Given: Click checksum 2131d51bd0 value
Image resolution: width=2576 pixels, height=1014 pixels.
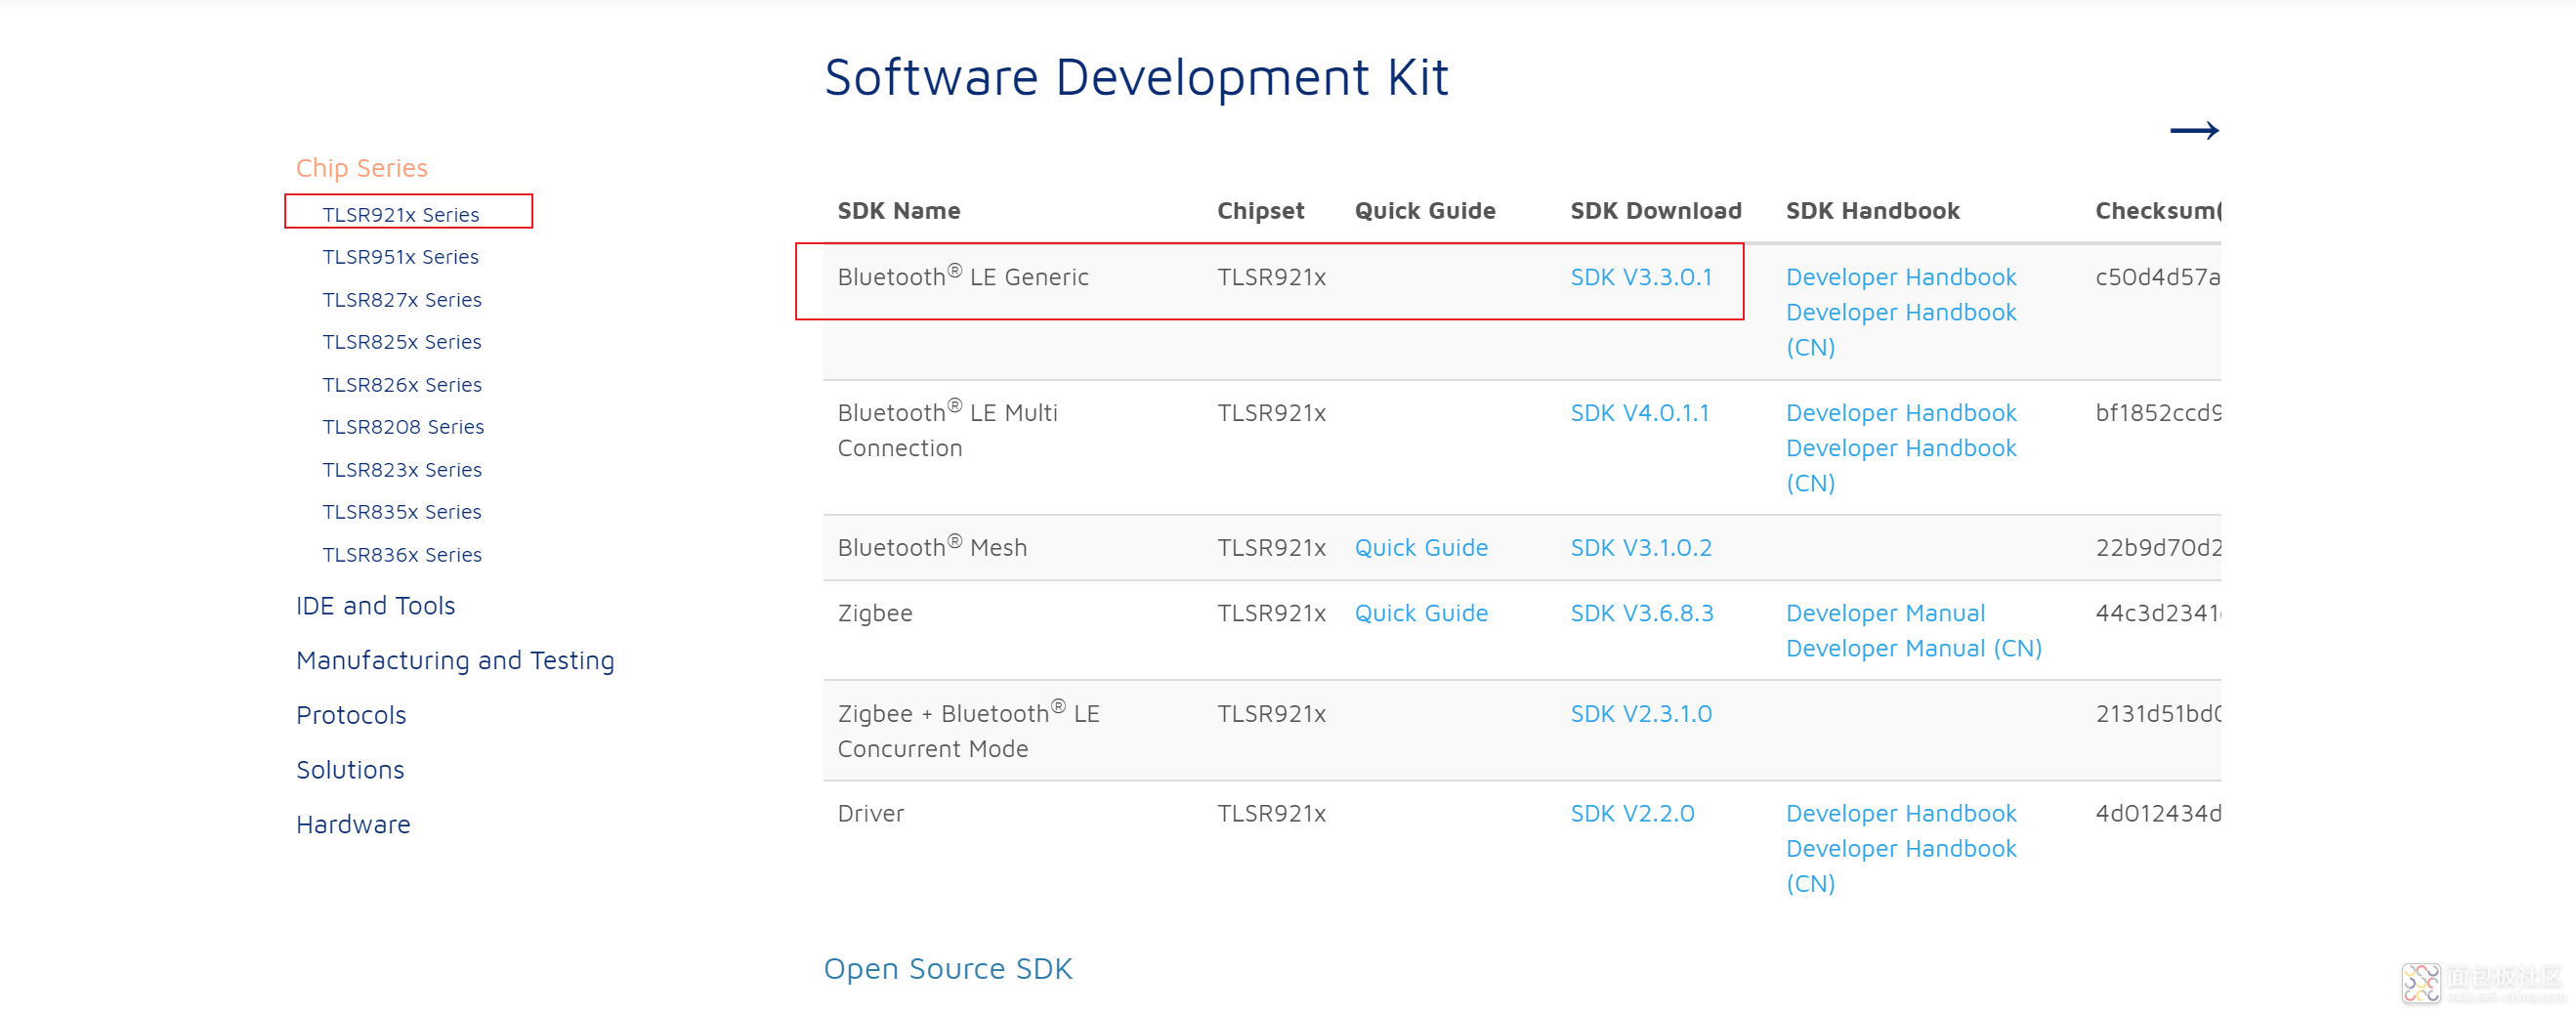Looking at the screenshot, I should [2158, 714].
